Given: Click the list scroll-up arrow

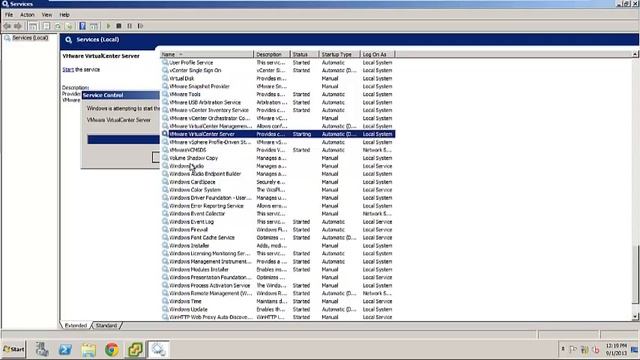Looking at the screenshot, I should coord(635,54).
